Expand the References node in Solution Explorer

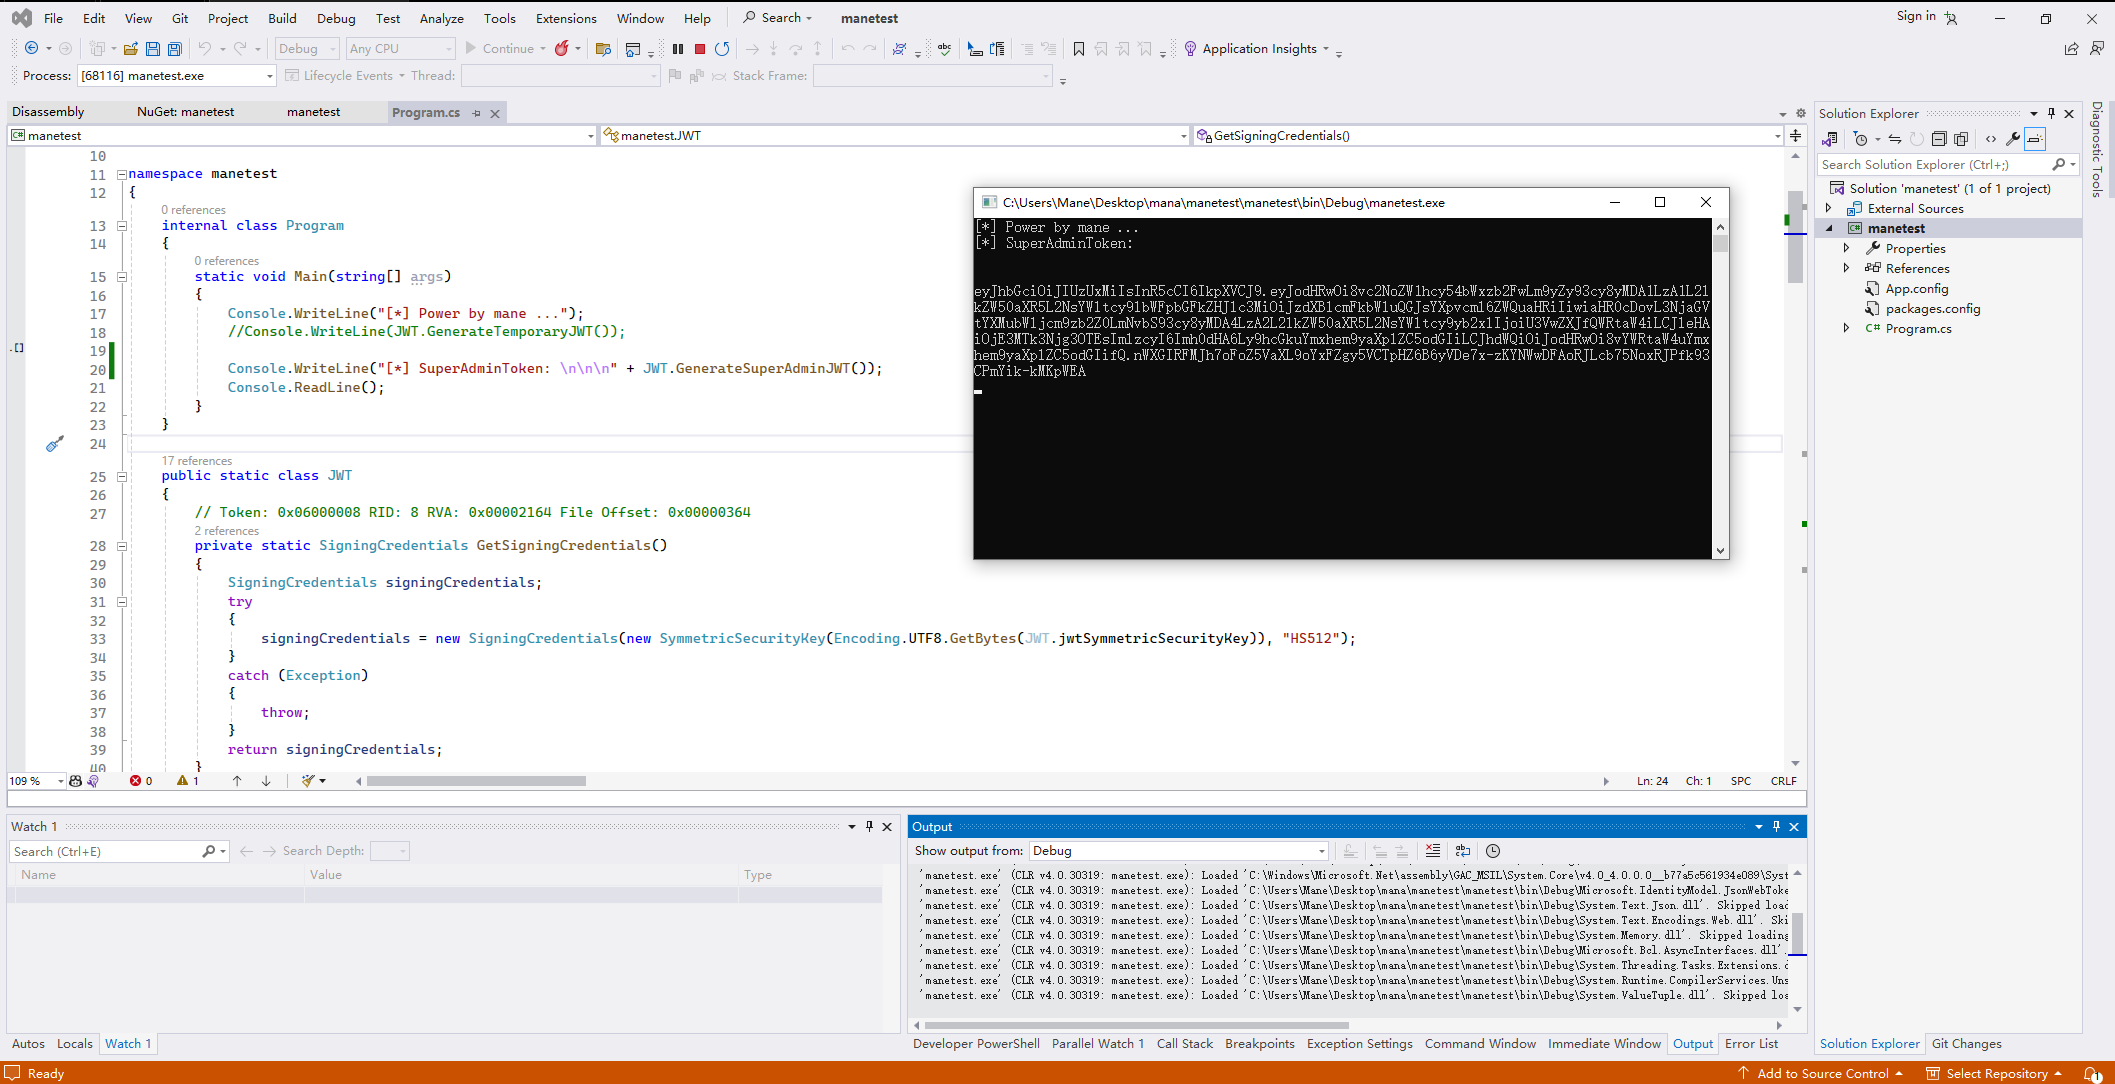(1847, 268)
